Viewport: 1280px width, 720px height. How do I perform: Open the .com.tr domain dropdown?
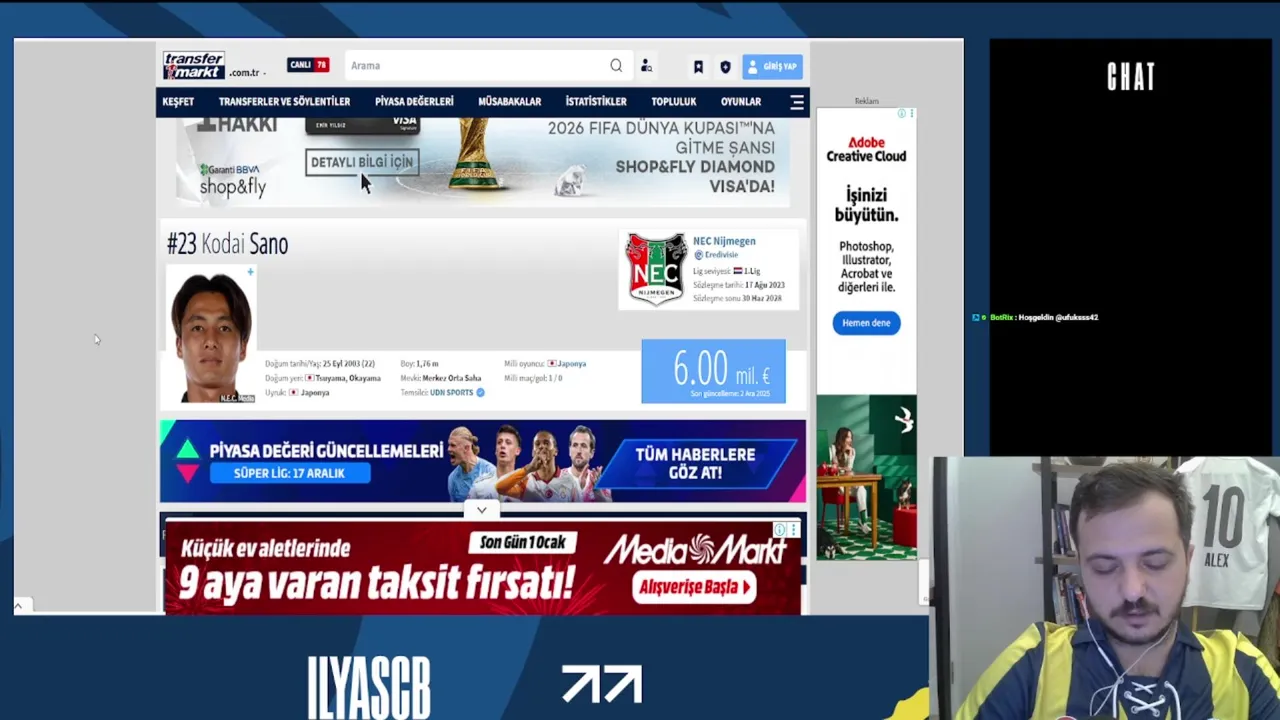[x=246, y=73]
